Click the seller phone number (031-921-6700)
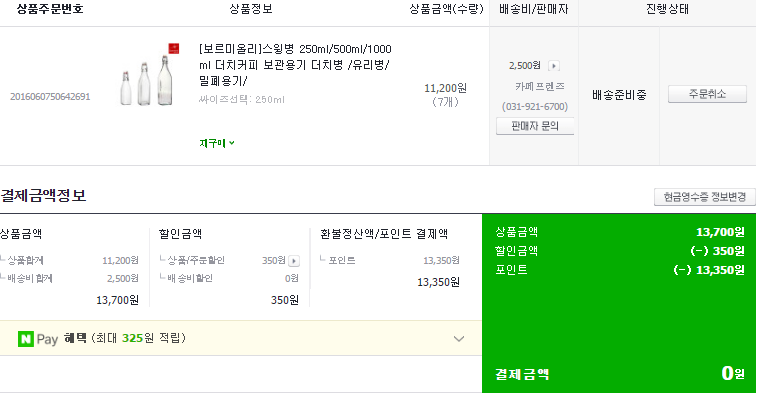Image resolution: width=759 pixels, height=402 pixels. click(534, 106)
